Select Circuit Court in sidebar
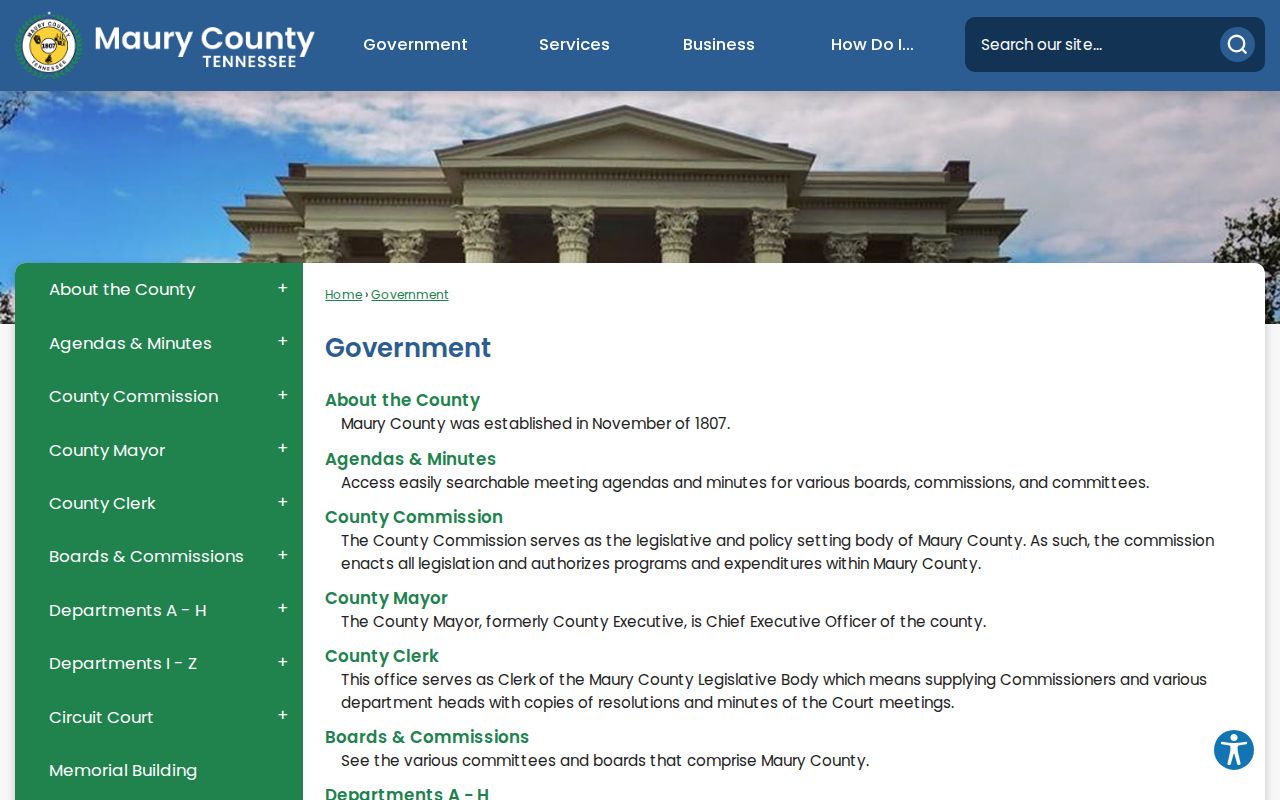 101,717
